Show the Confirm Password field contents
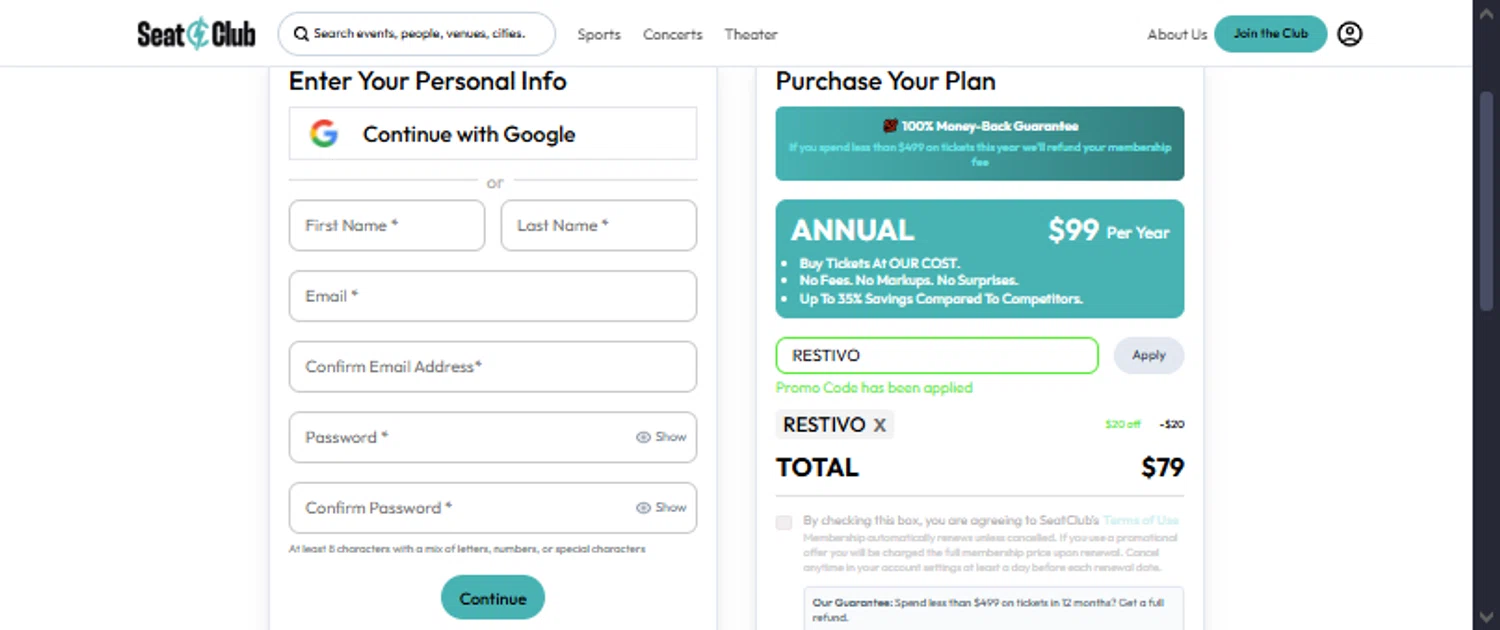This screenshot has width=1500, height=630. 661,508
